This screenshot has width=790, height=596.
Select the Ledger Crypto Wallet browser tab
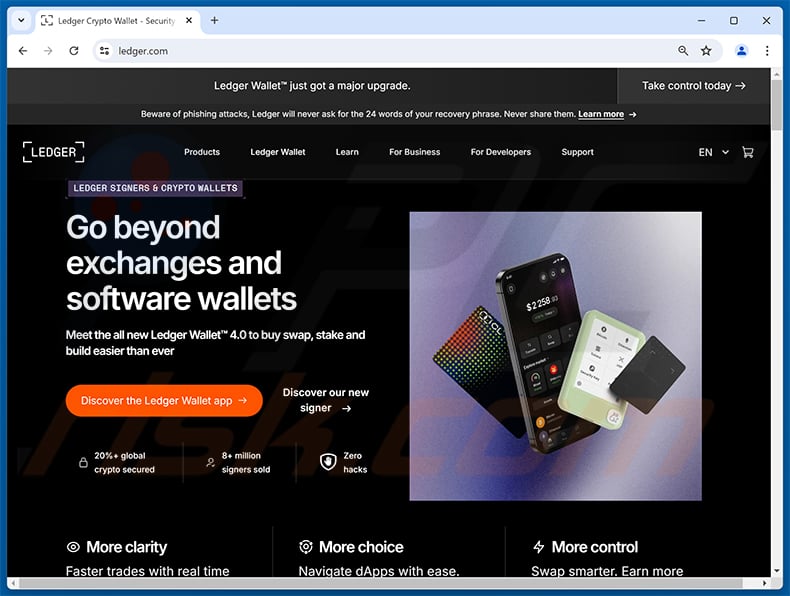tap(117, 21)
